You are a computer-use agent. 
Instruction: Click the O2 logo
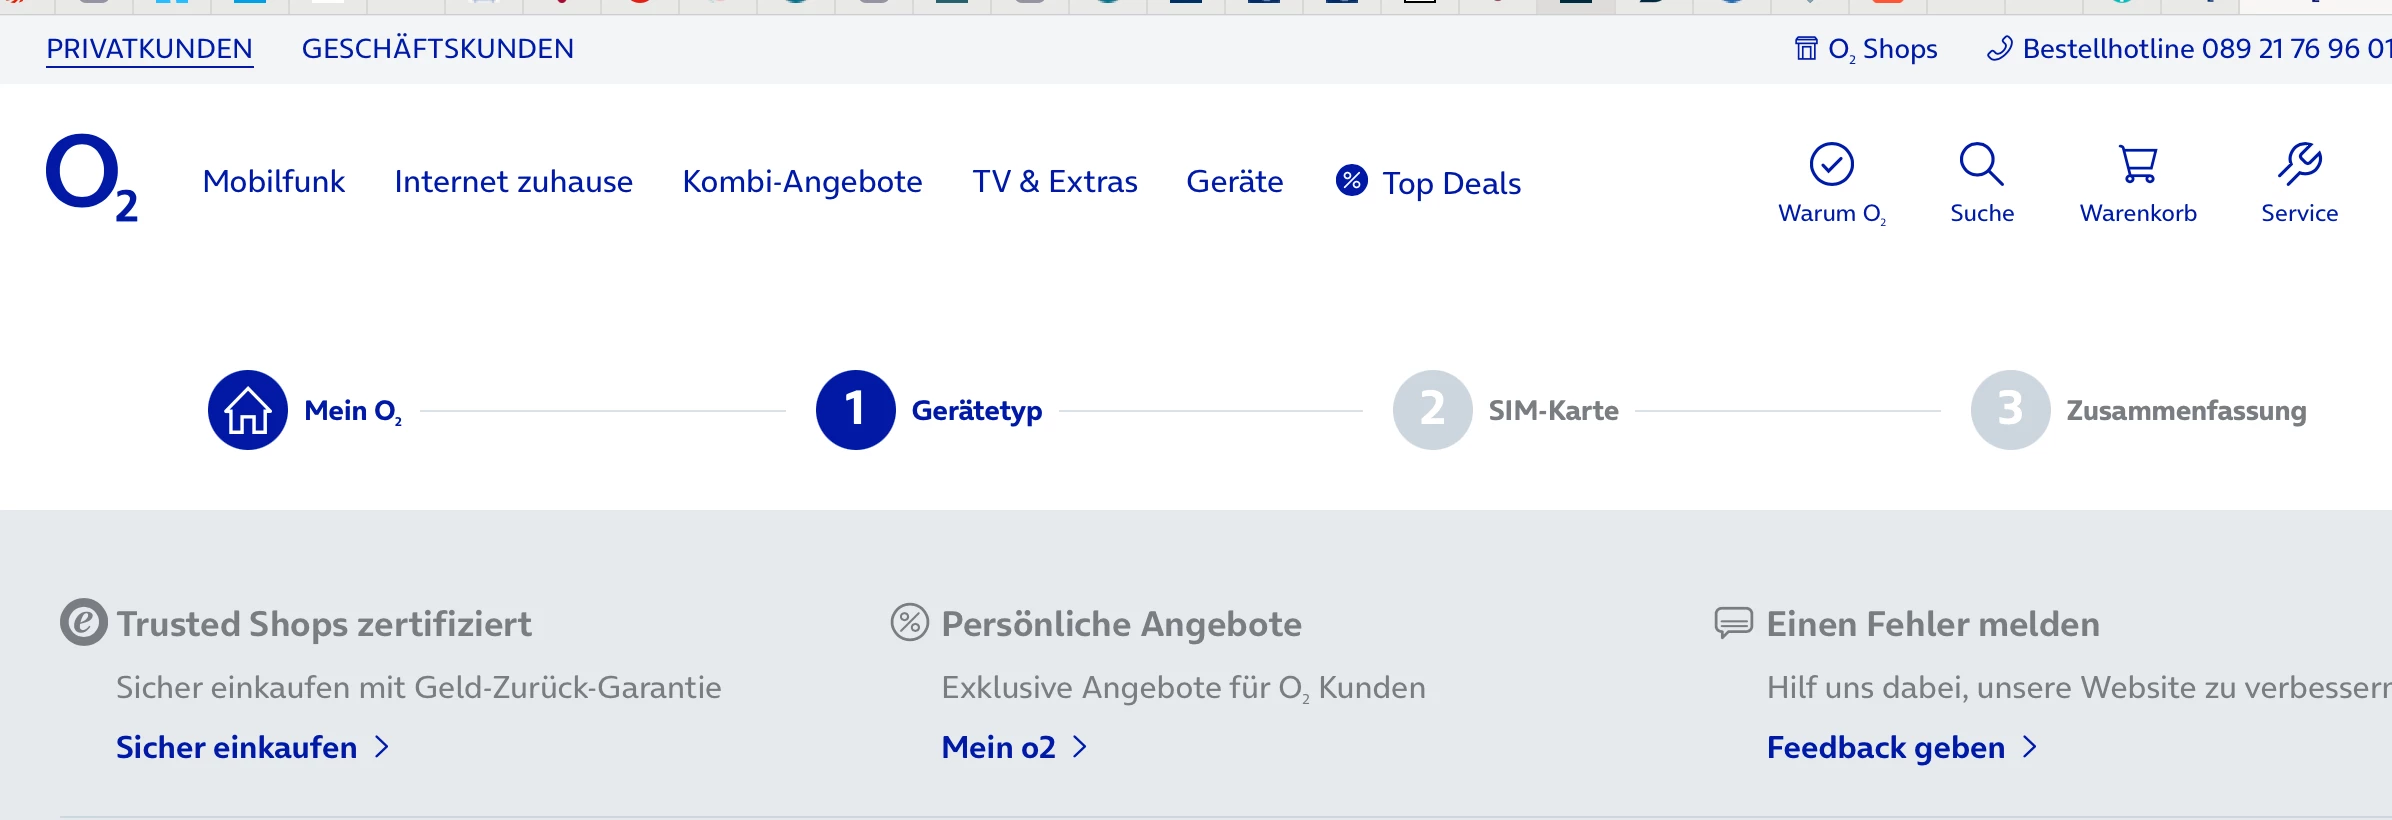(x=91, y=177)
